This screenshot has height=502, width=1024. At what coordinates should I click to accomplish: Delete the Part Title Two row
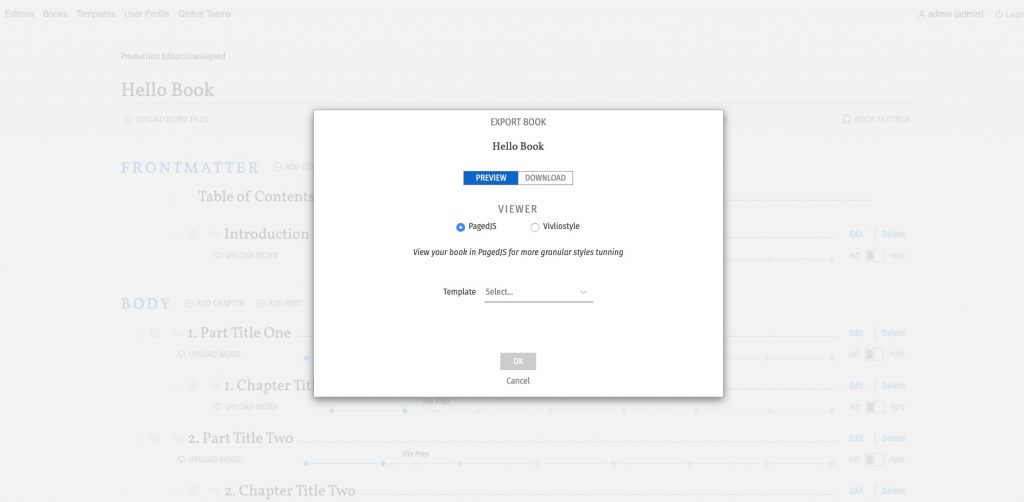tap(893, 438)
